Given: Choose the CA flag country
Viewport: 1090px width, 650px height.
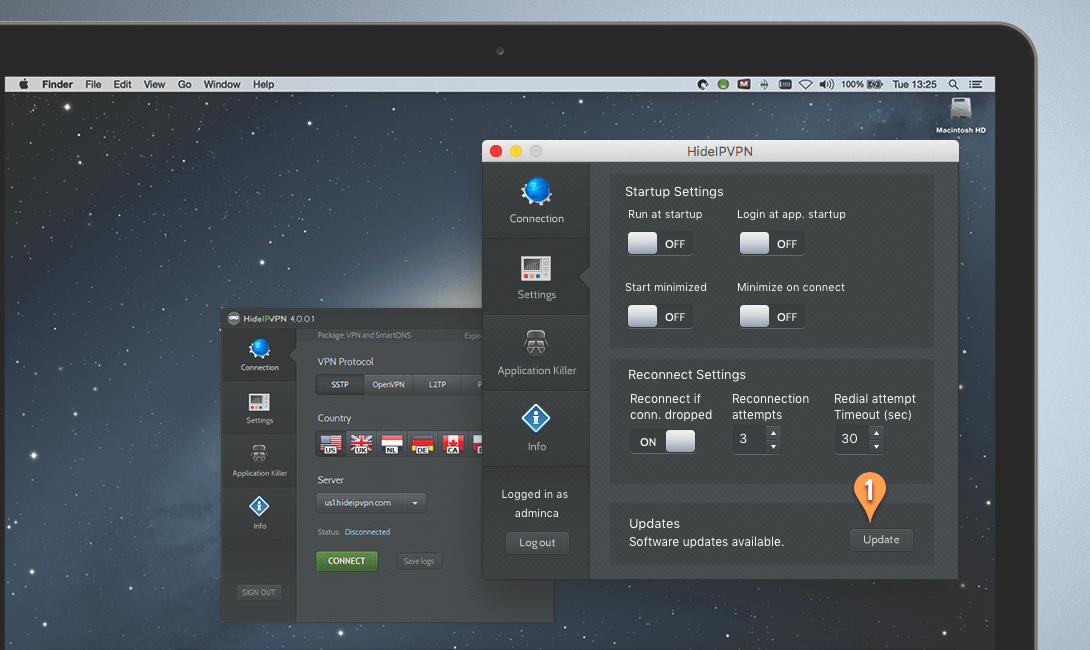Looking at the screenshot, I should click(453, 444).
